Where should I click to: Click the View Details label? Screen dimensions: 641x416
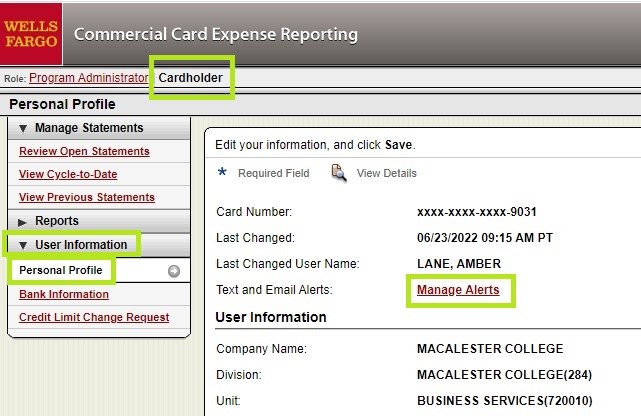[x=387, y=173]
